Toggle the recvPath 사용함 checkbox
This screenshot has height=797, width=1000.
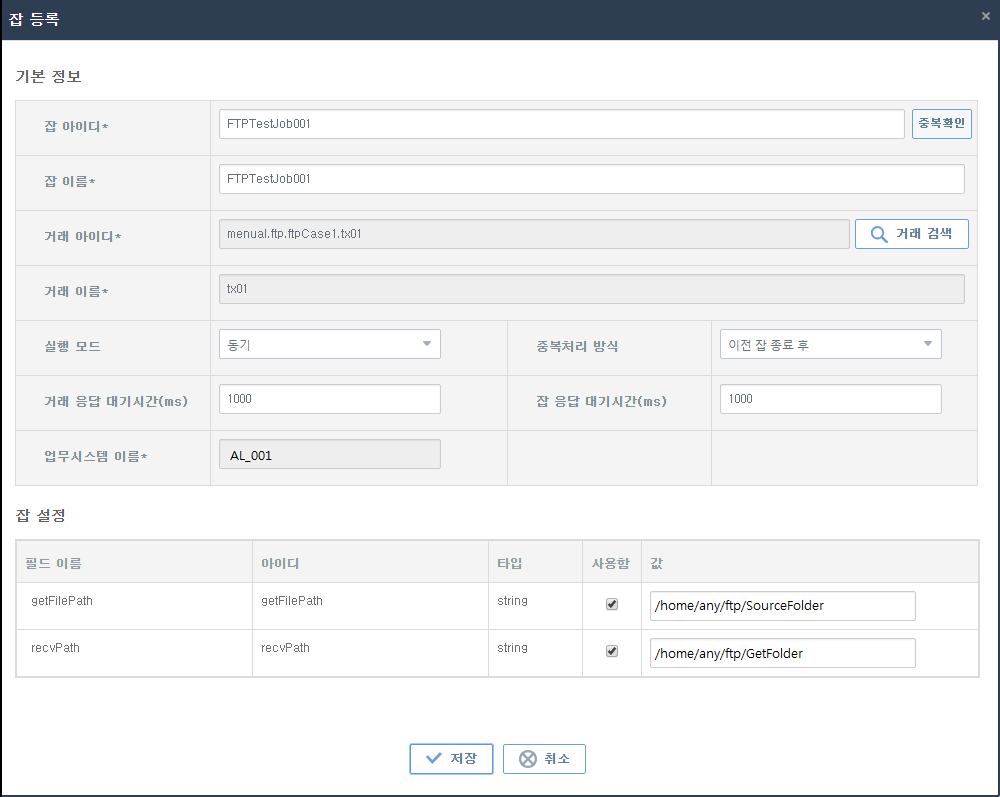(612, 651)
